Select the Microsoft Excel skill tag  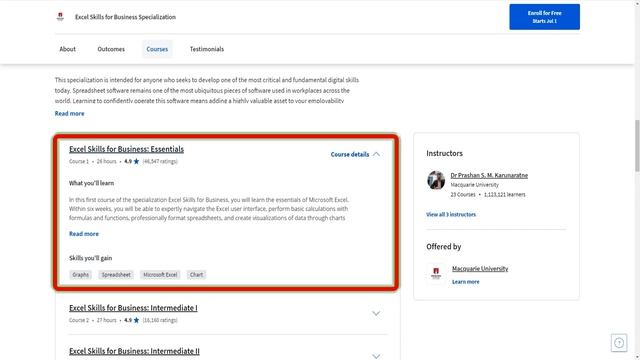tap(160, 275)
